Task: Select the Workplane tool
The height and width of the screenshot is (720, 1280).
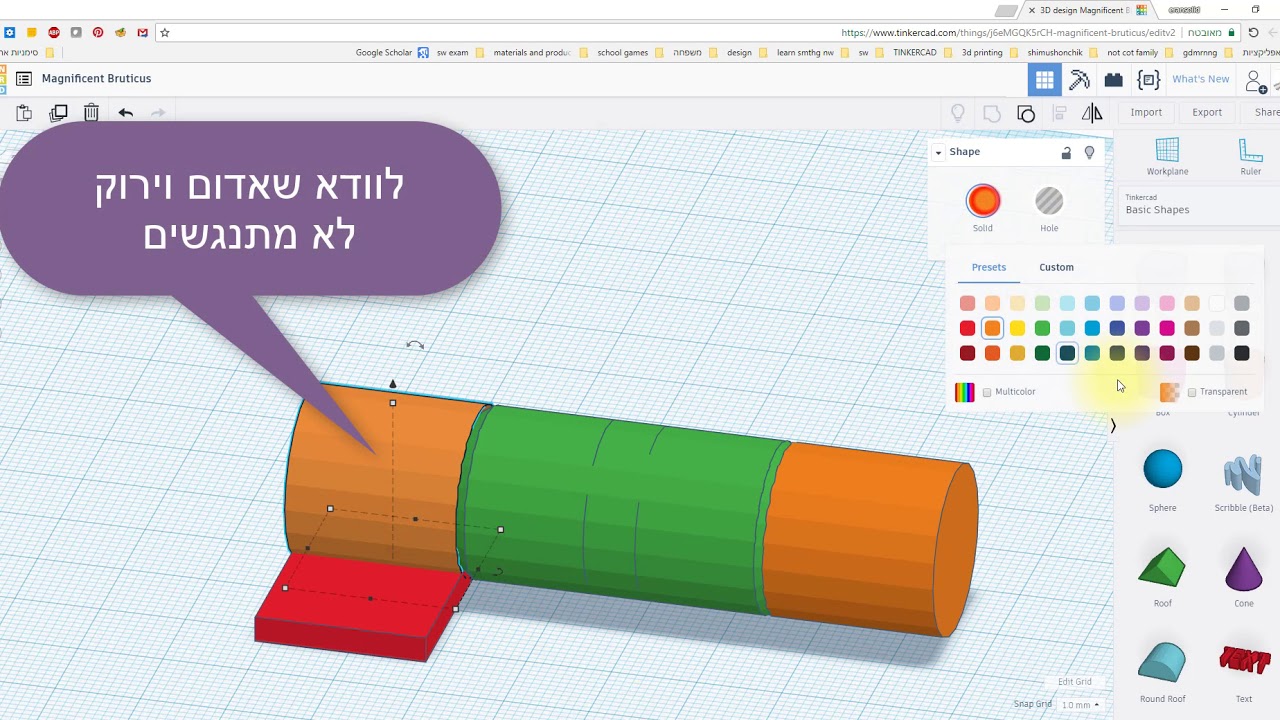Action: point(1167,157)
